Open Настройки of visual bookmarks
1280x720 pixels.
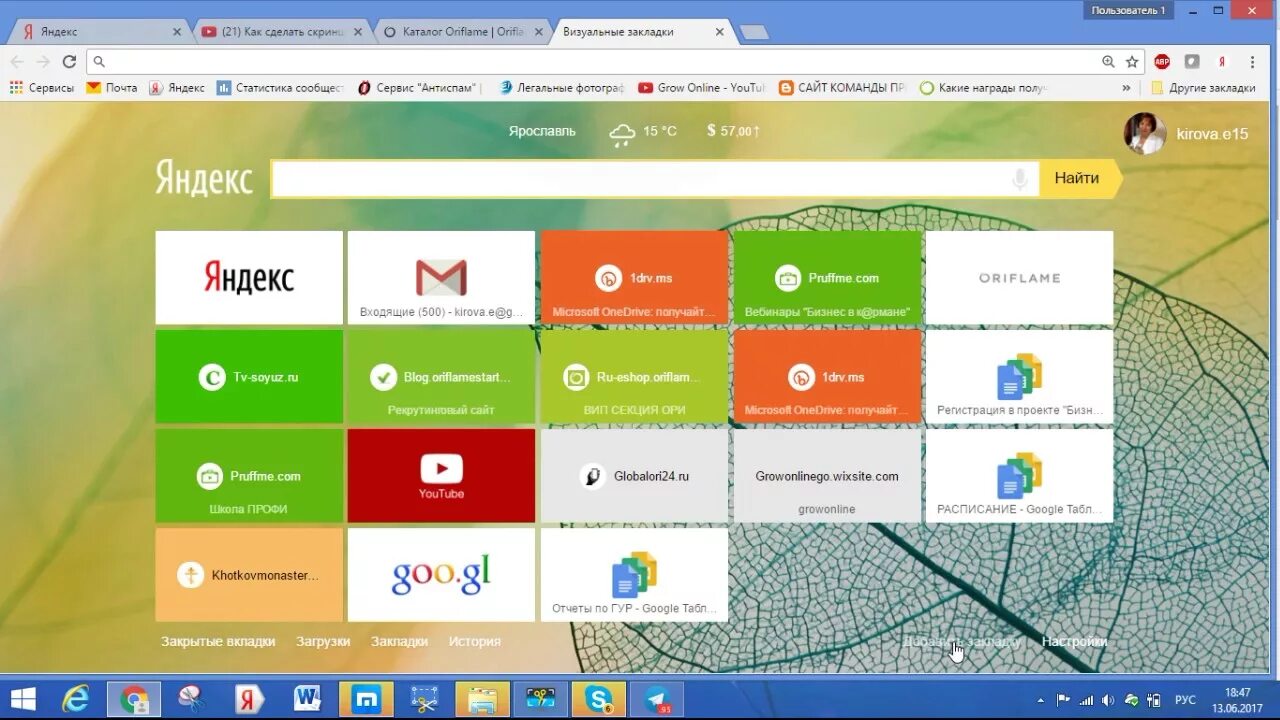1075,642
